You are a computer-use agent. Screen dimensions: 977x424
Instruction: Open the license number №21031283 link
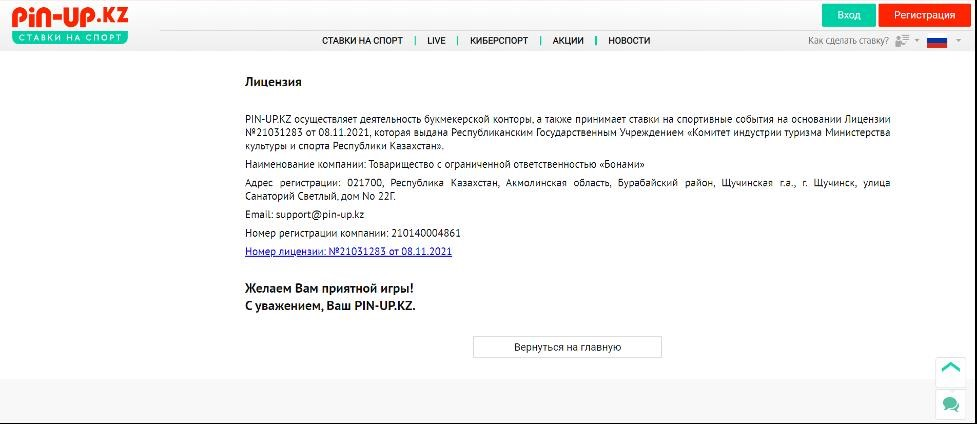[x=348, y=252]
